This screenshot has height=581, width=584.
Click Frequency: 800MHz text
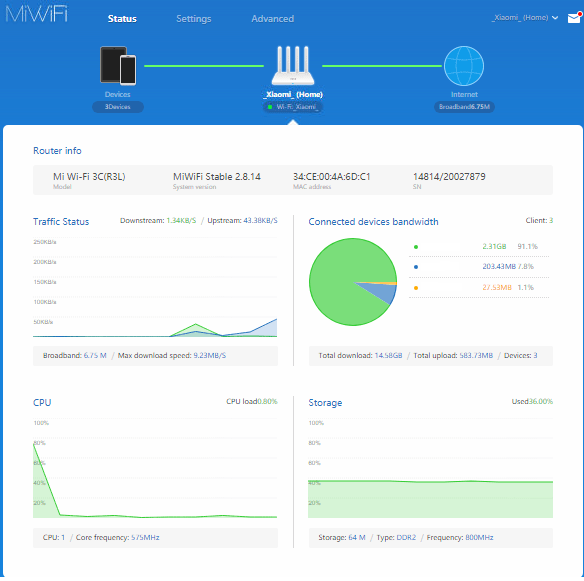point(460,537)
